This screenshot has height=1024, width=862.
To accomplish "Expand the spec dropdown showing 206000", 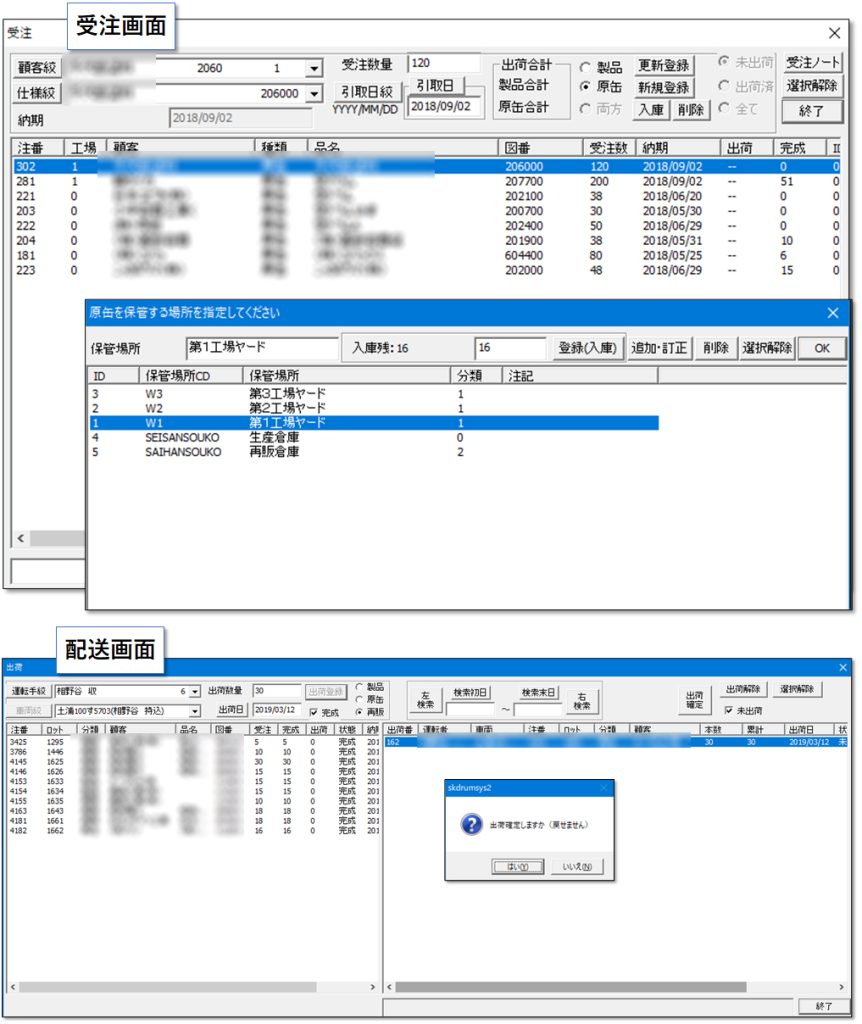I will (313, 94).
